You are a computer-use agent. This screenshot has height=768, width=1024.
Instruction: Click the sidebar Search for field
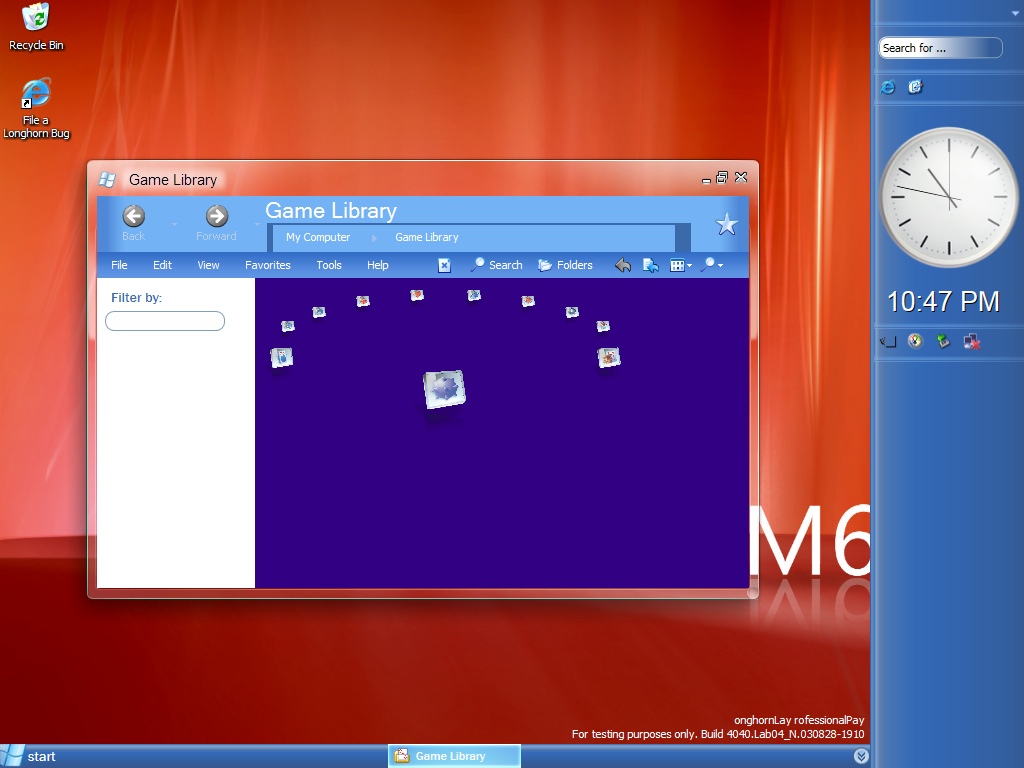point(940,48)
